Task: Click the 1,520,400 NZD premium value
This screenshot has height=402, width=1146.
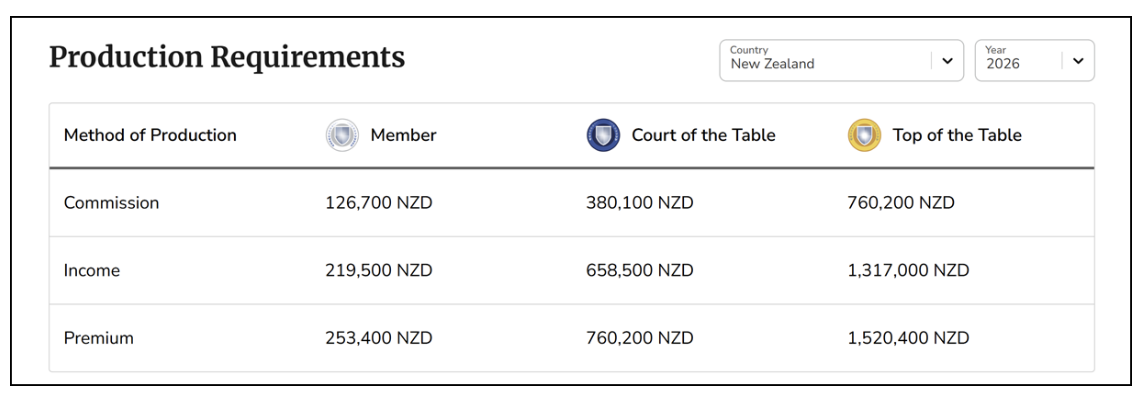Action: point(907,338)
